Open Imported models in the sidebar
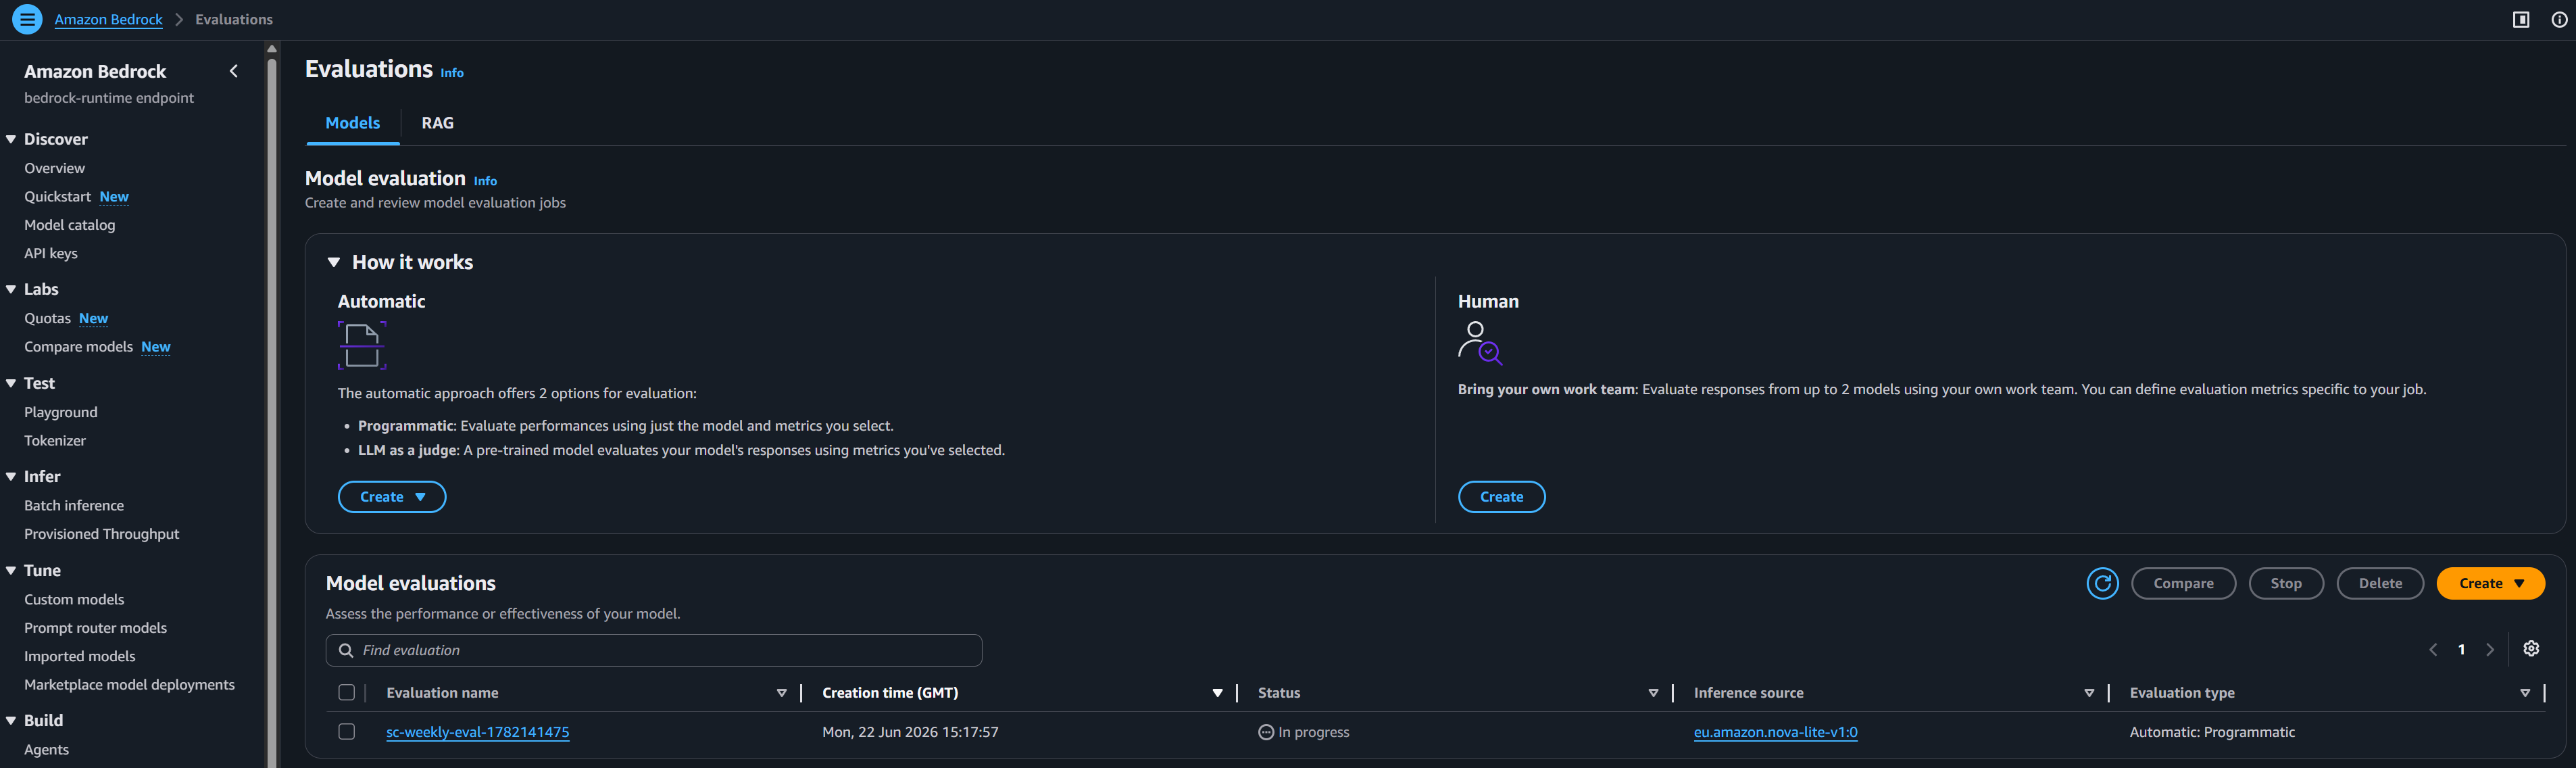2576x768 pixels. 80,656
